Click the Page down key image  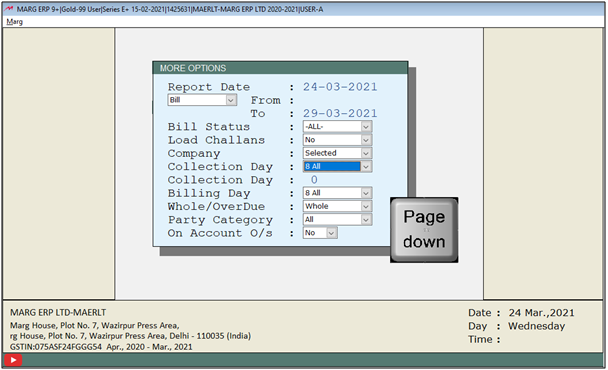424,230
